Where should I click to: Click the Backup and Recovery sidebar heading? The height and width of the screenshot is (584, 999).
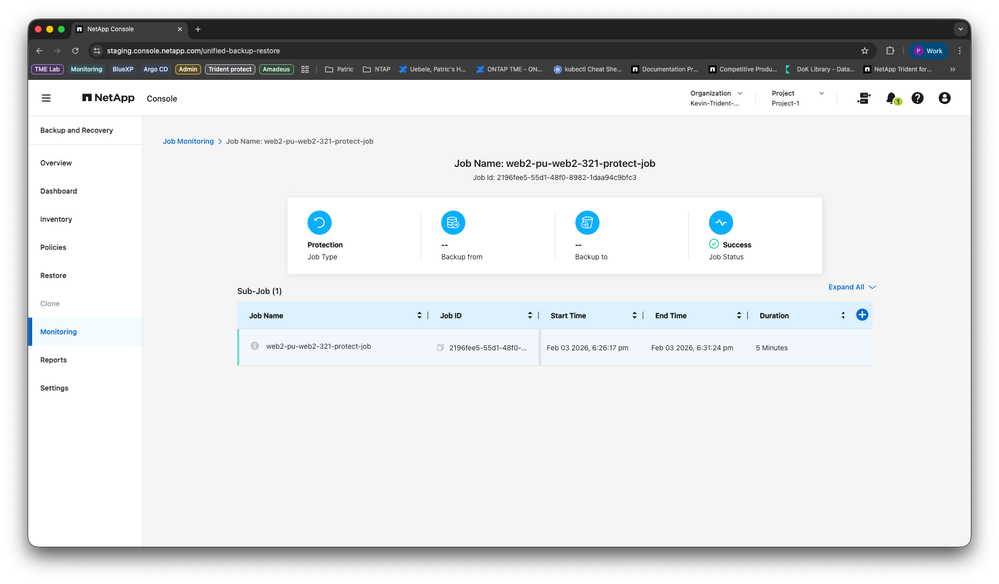(x=76, y=131)
